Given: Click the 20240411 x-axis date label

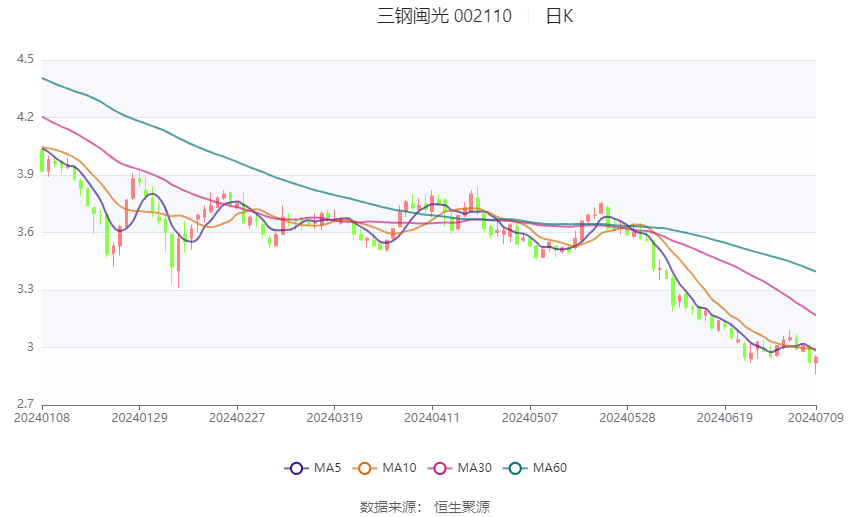Looking at the screenshot, I should [432, 418].
